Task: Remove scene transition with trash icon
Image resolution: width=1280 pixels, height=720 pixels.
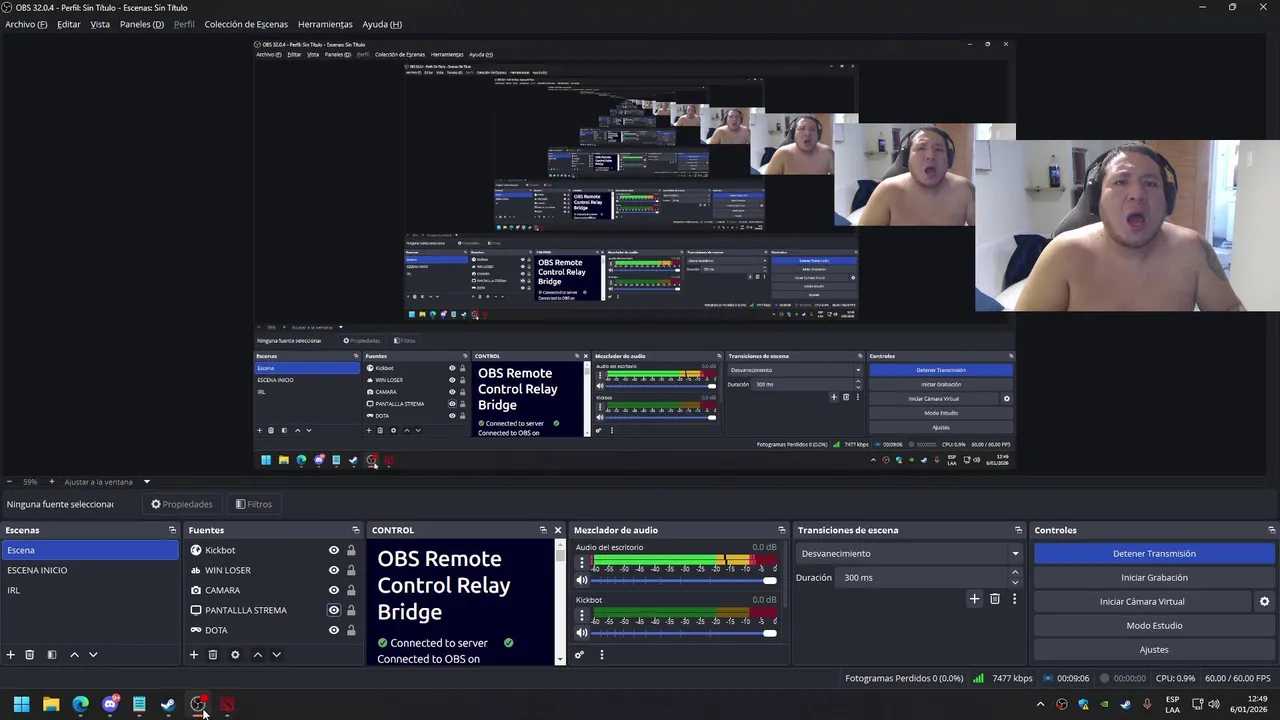Action: [994, 599]
